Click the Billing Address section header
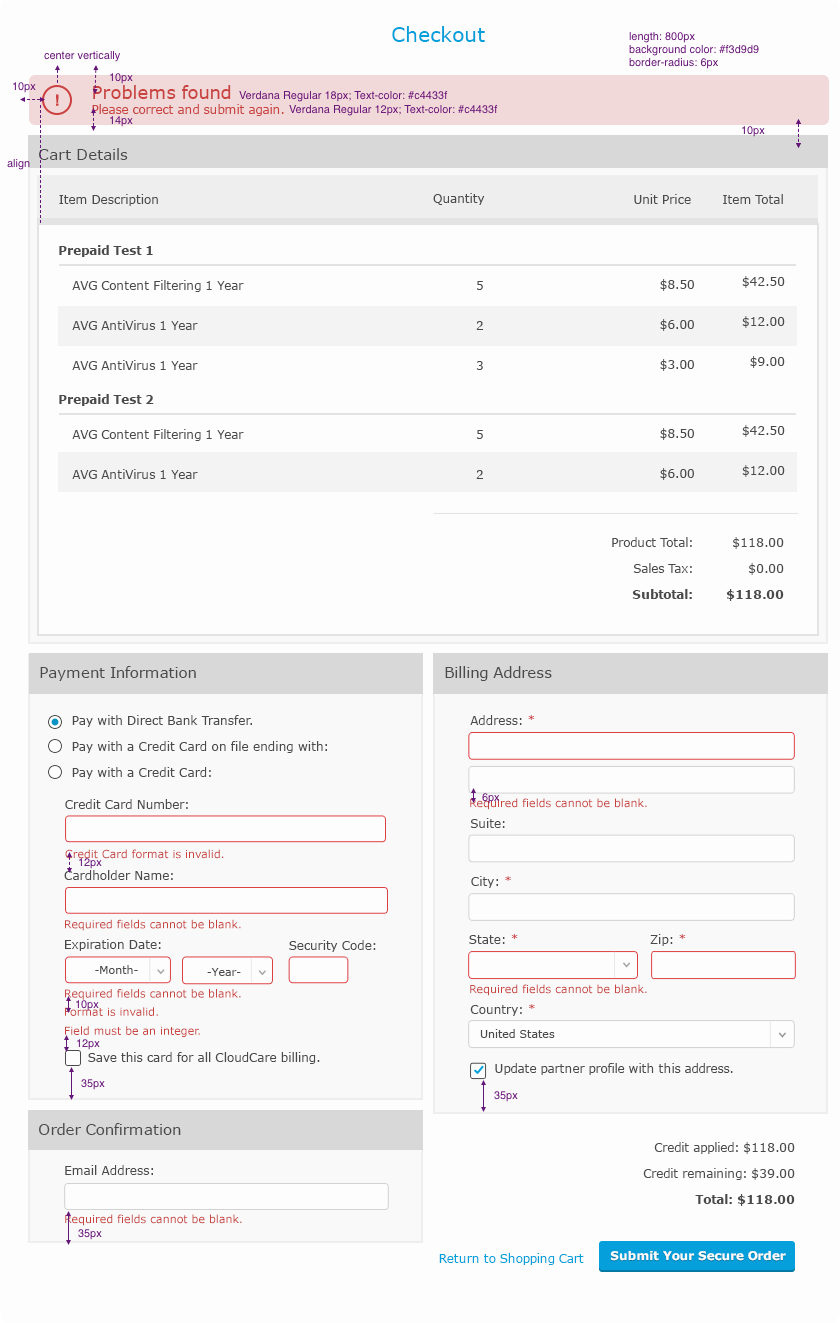Screen dimensions: 840x1323 (x=630, y=674)
